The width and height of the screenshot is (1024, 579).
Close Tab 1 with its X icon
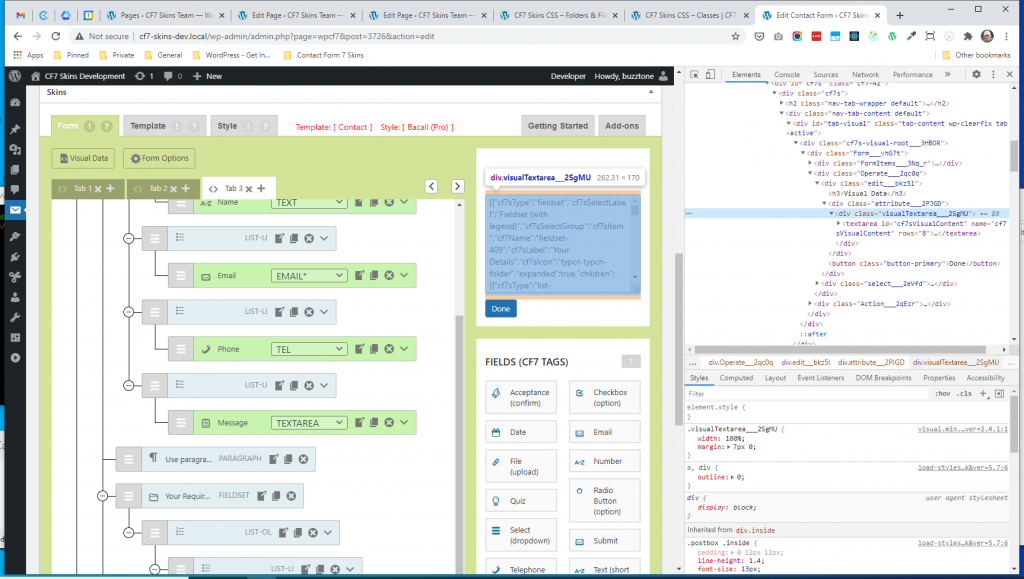pos(98,188)
